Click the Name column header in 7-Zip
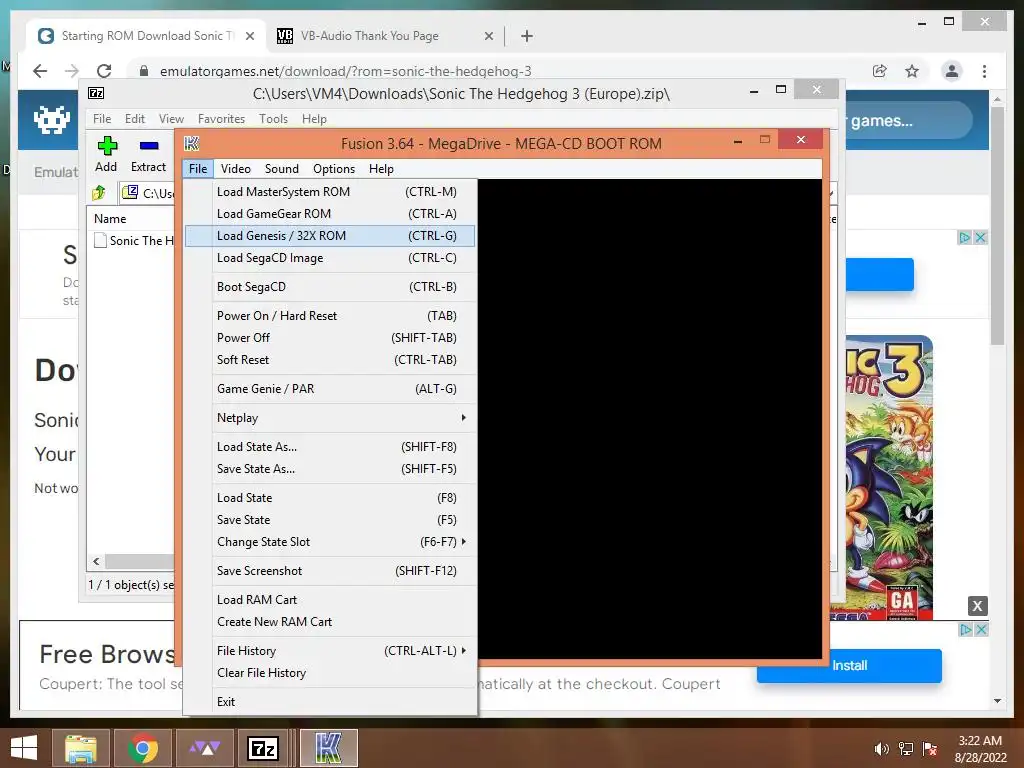 (110, 219)
